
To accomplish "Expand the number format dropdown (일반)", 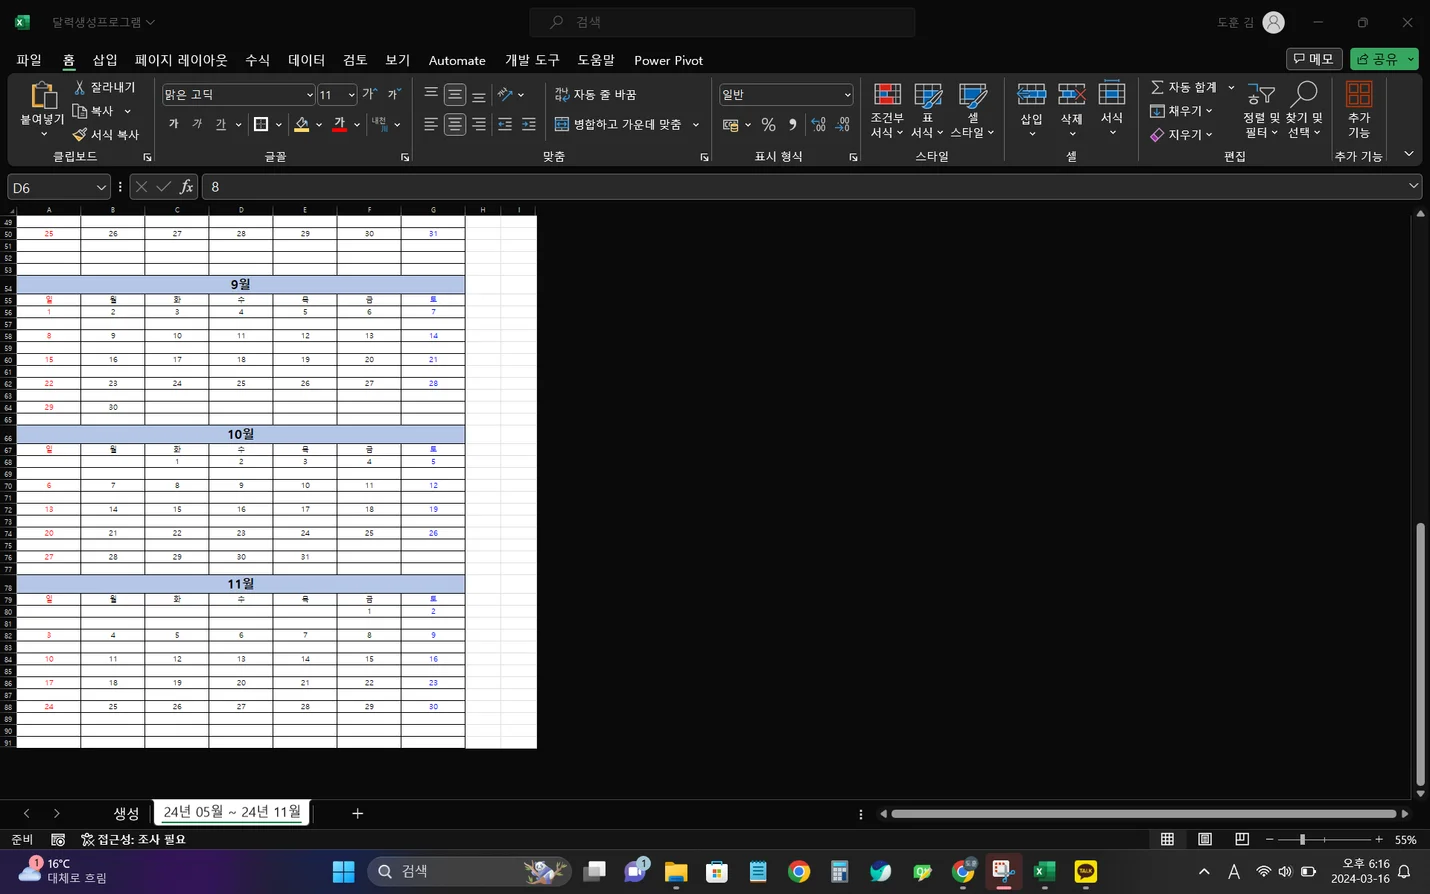I will [x=847, y=95].
